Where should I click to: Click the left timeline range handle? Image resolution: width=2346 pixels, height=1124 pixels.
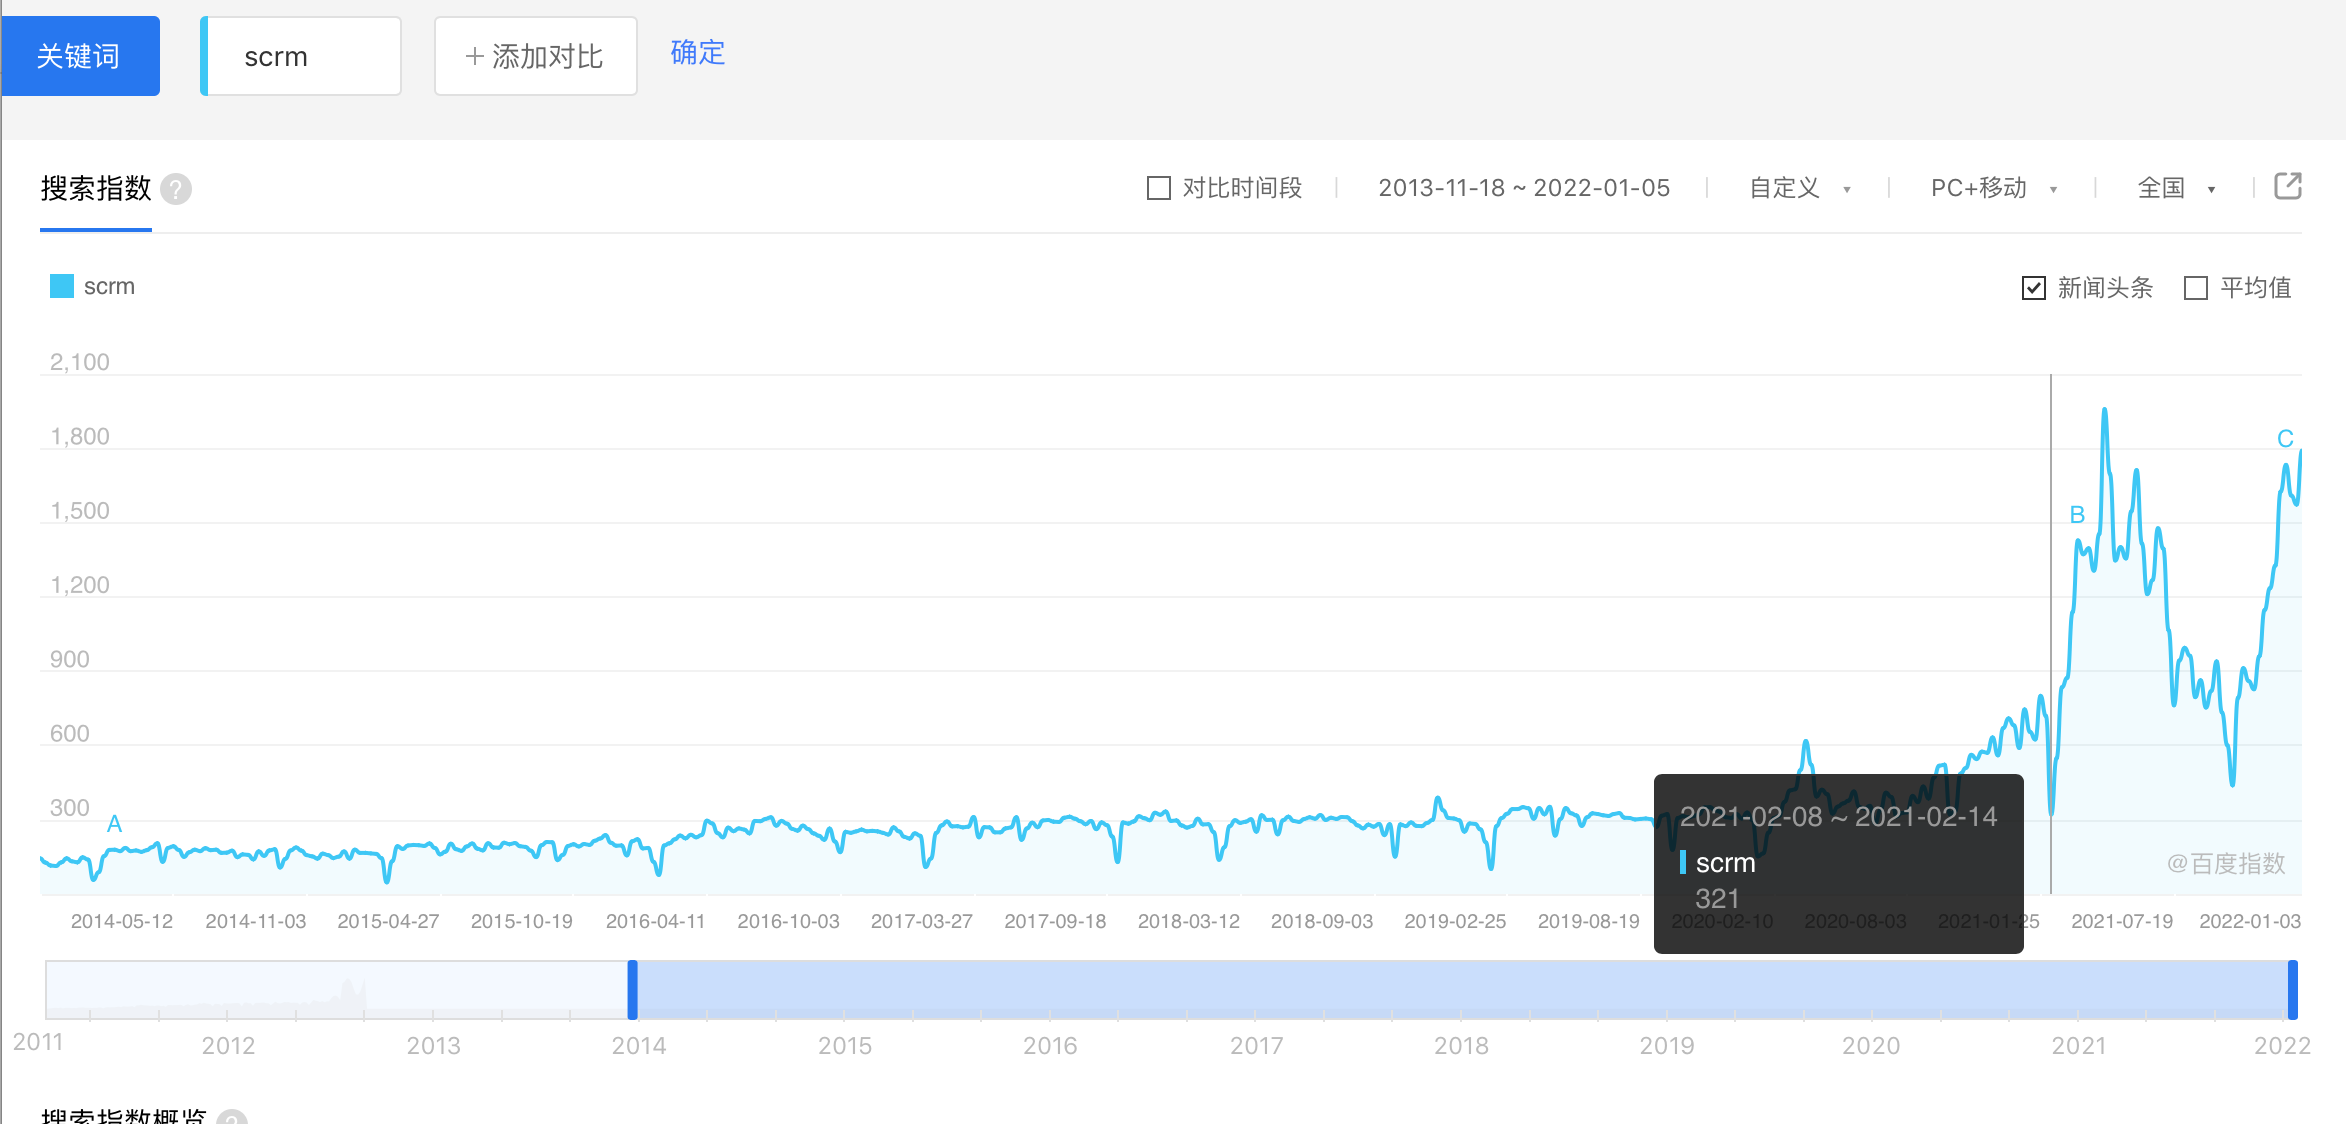coord(632,990)
